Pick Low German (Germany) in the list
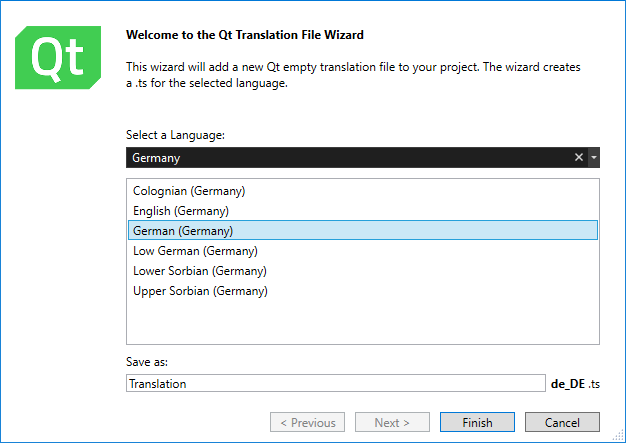626x443 pixels. [195, 251]
